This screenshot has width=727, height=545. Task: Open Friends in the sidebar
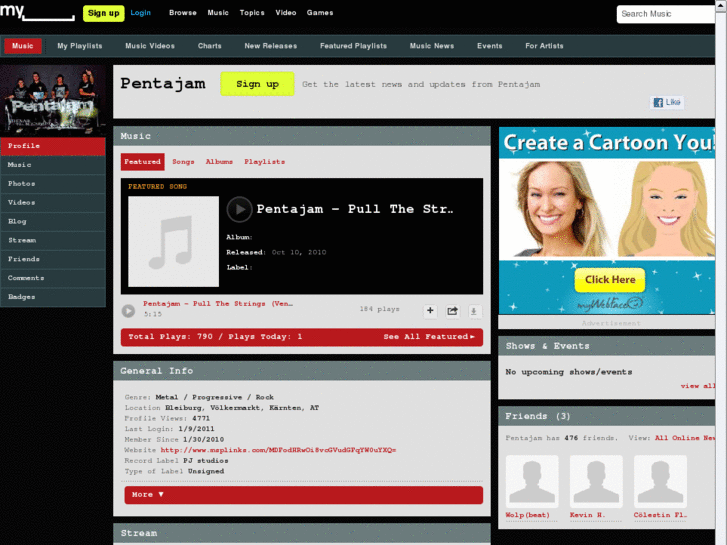pyautogui.click(x=53, y=259)
